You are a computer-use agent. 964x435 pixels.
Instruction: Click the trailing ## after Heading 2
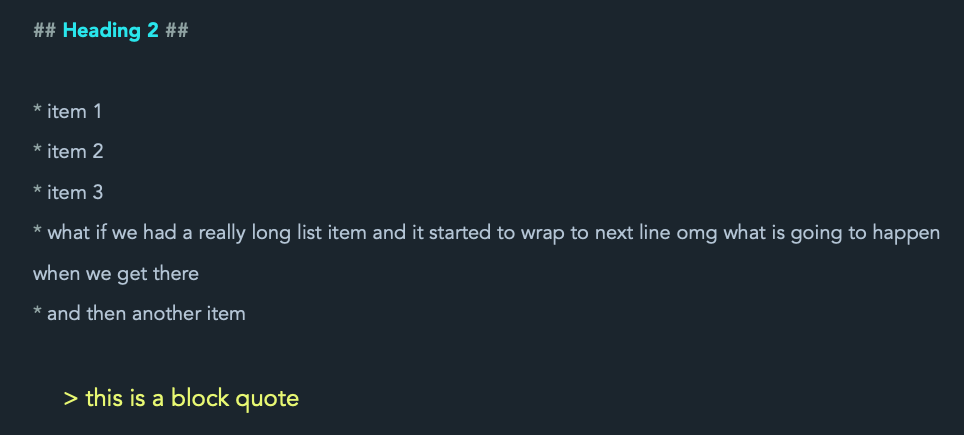(x=177, y=31)
